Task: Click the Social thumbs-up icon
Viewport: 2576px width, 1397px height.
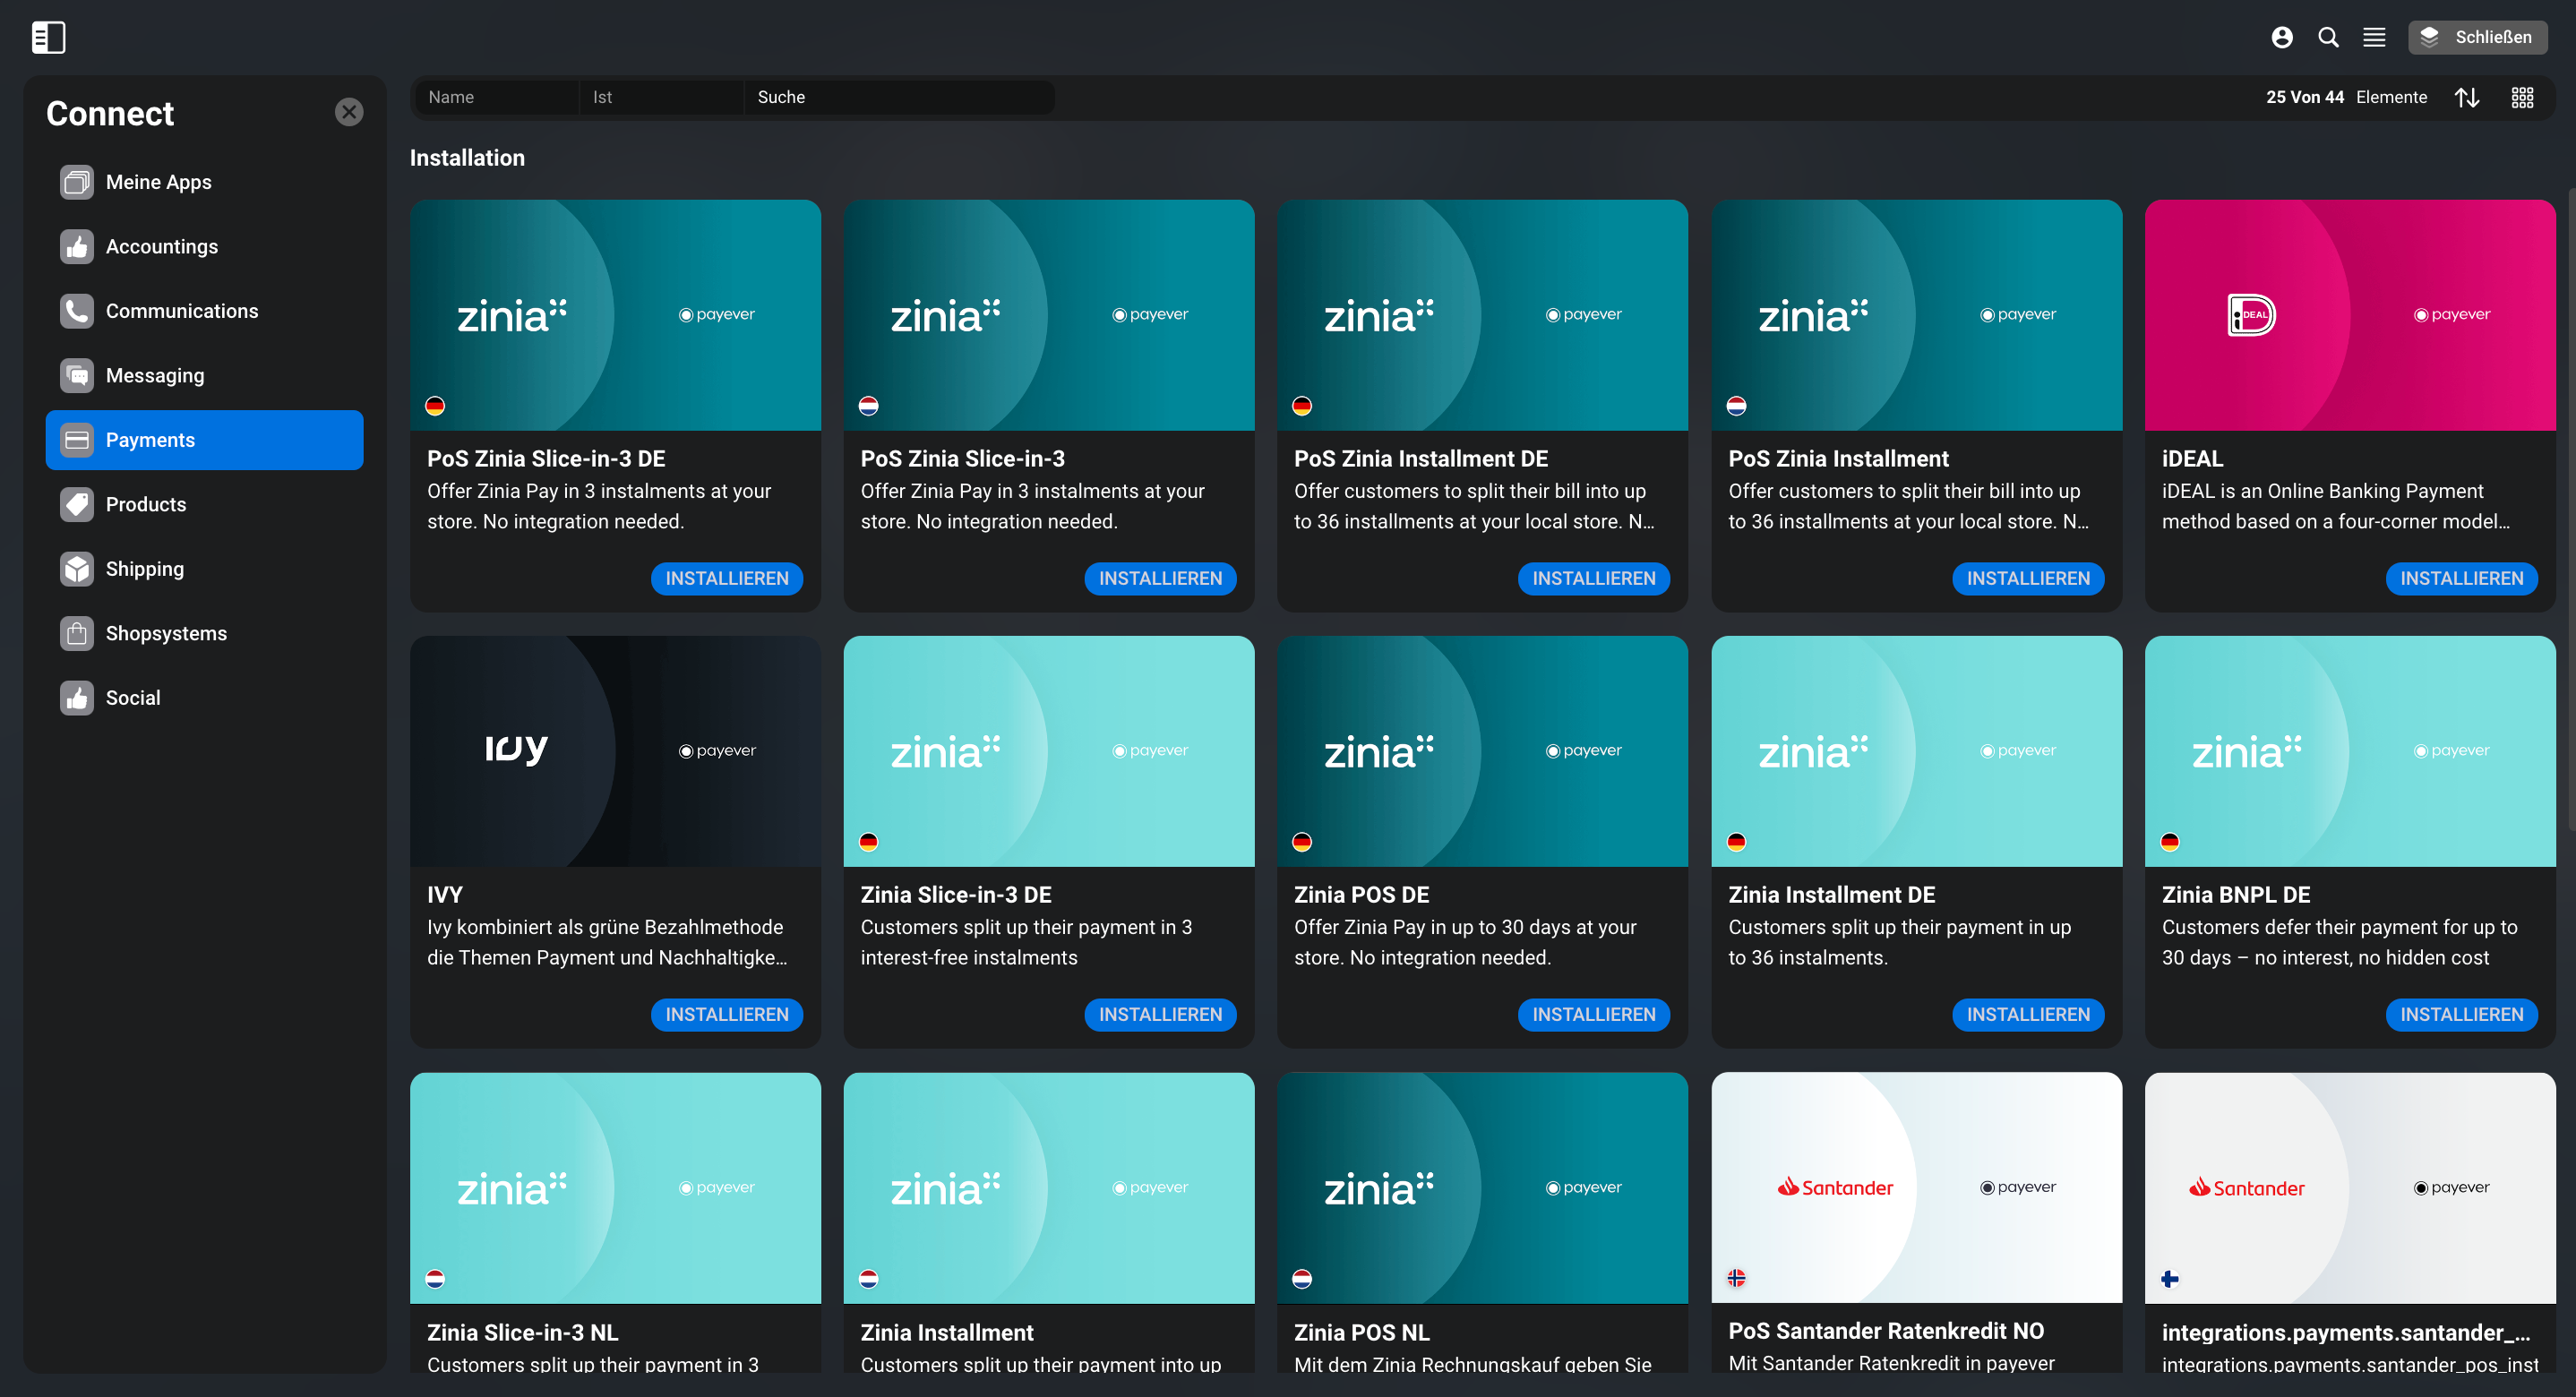Action: [77, 698]
